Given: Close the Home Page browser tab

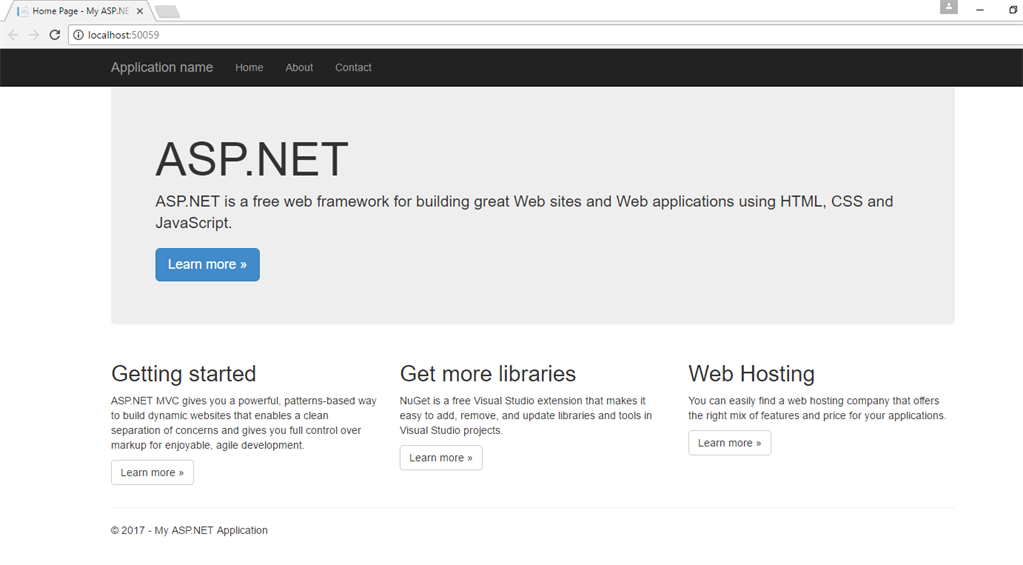Looking at the screenshot, I should [x=138, y=11].
